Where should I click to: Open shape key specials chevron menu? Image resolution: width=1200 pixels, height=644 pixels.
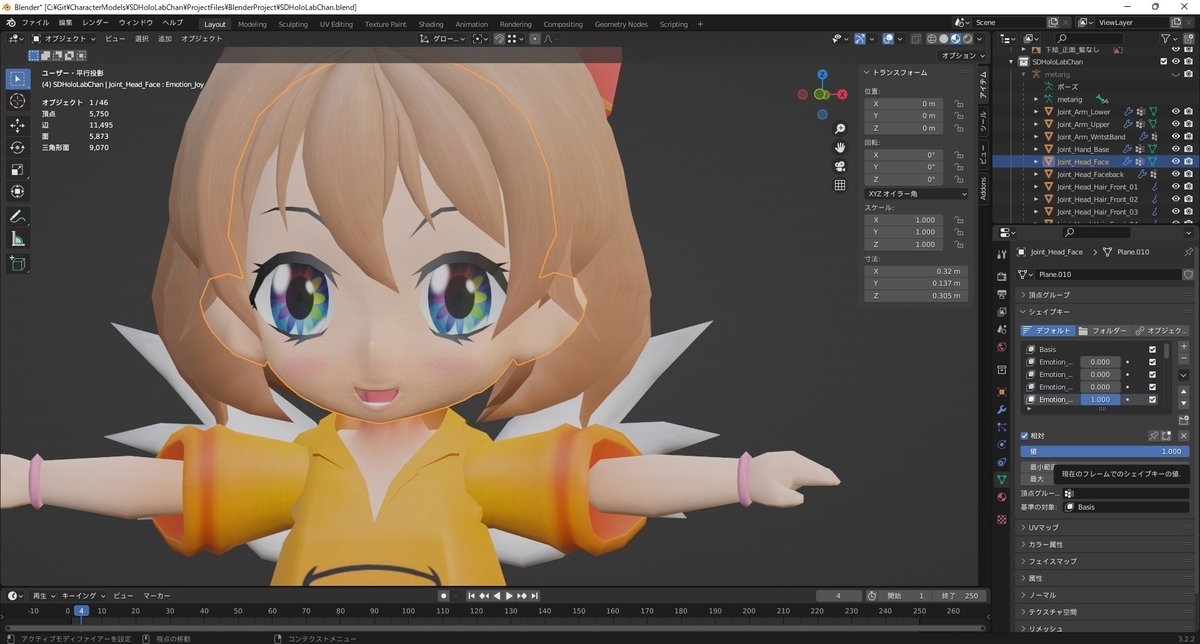tap(1184, 375)
